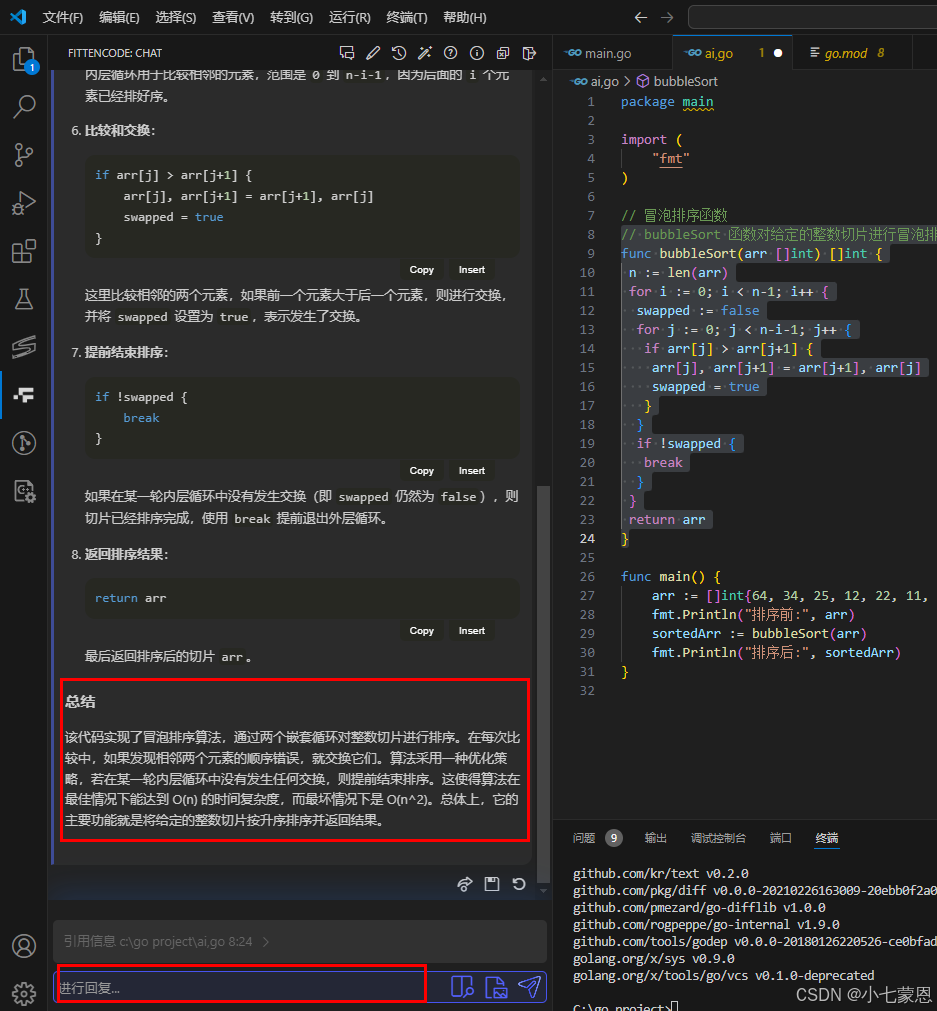Click the regenerate response icon below the summary

coord(517,885)
